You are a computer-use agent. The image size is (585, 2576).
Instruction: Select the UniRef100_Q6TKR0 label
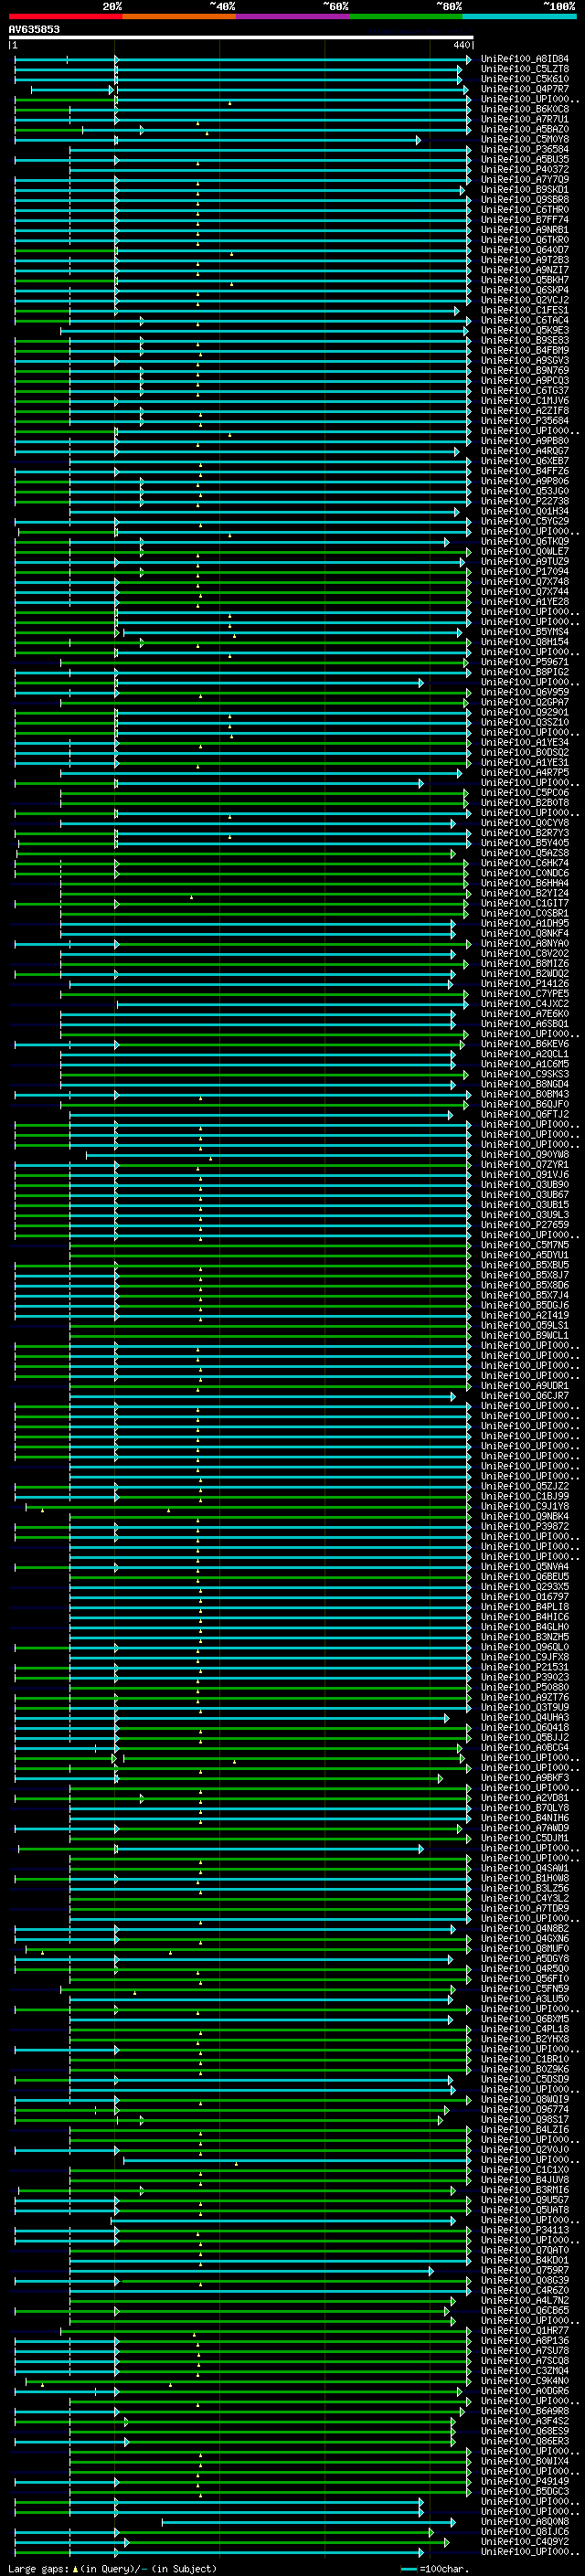tap(525, 240)
